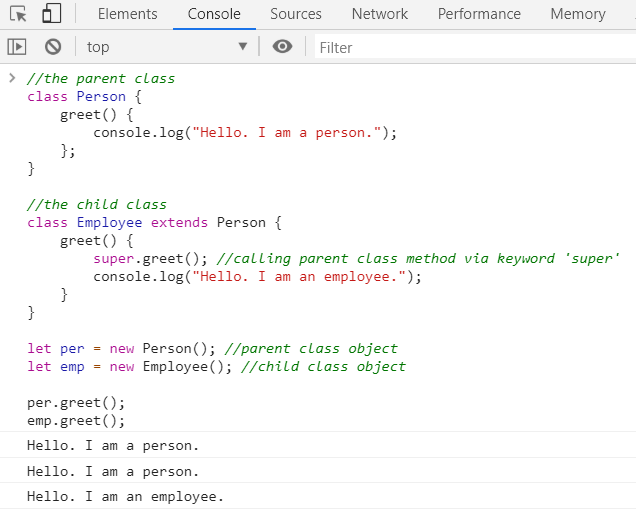Click the Filter input field
Image resolution: width=636 pixels, height=515 pixels.
470,47
